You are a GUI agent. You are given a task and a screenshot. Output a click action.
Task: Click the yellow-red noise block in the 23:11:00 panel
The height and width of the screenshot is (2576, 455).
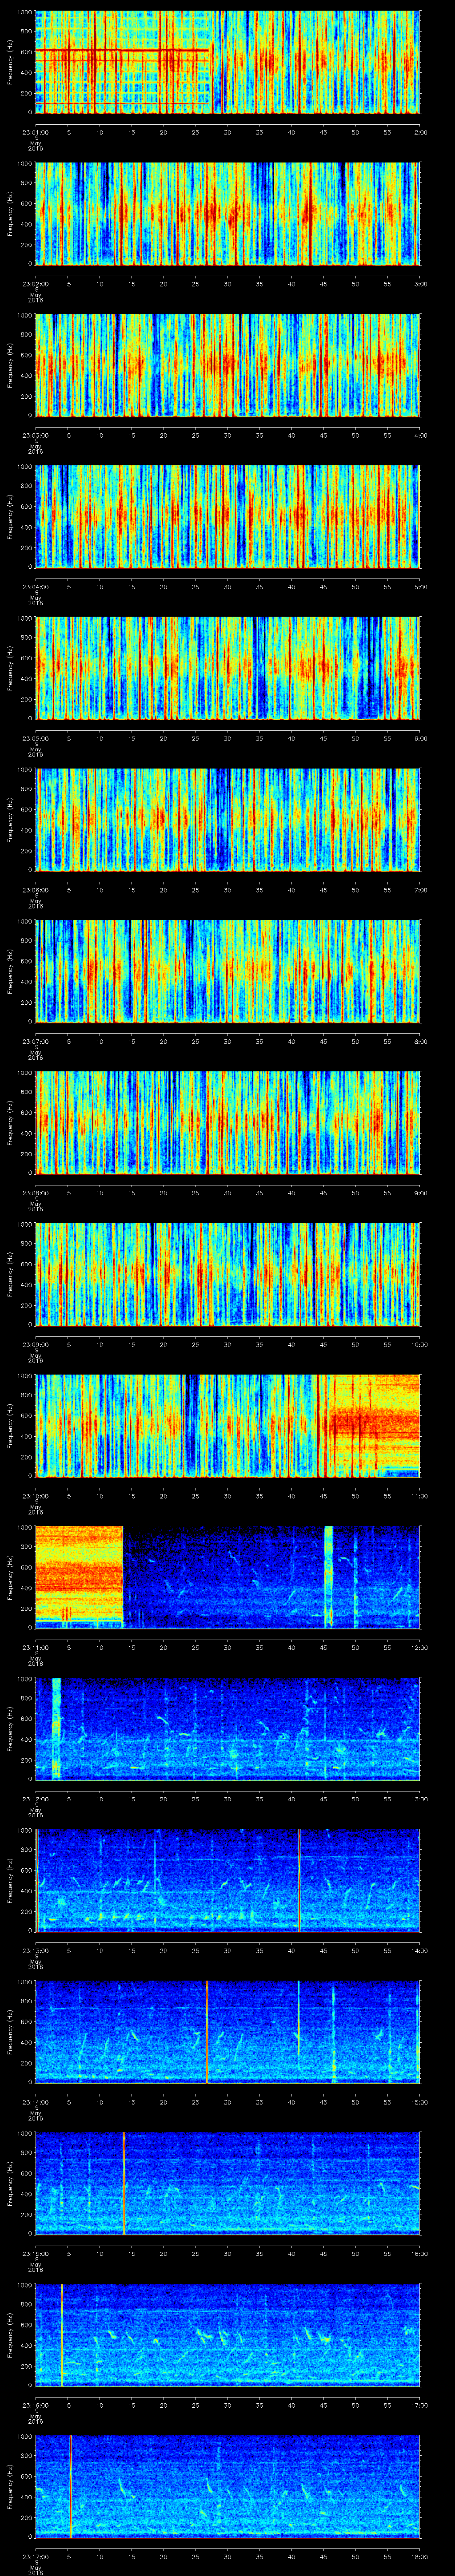point(79,1577)
